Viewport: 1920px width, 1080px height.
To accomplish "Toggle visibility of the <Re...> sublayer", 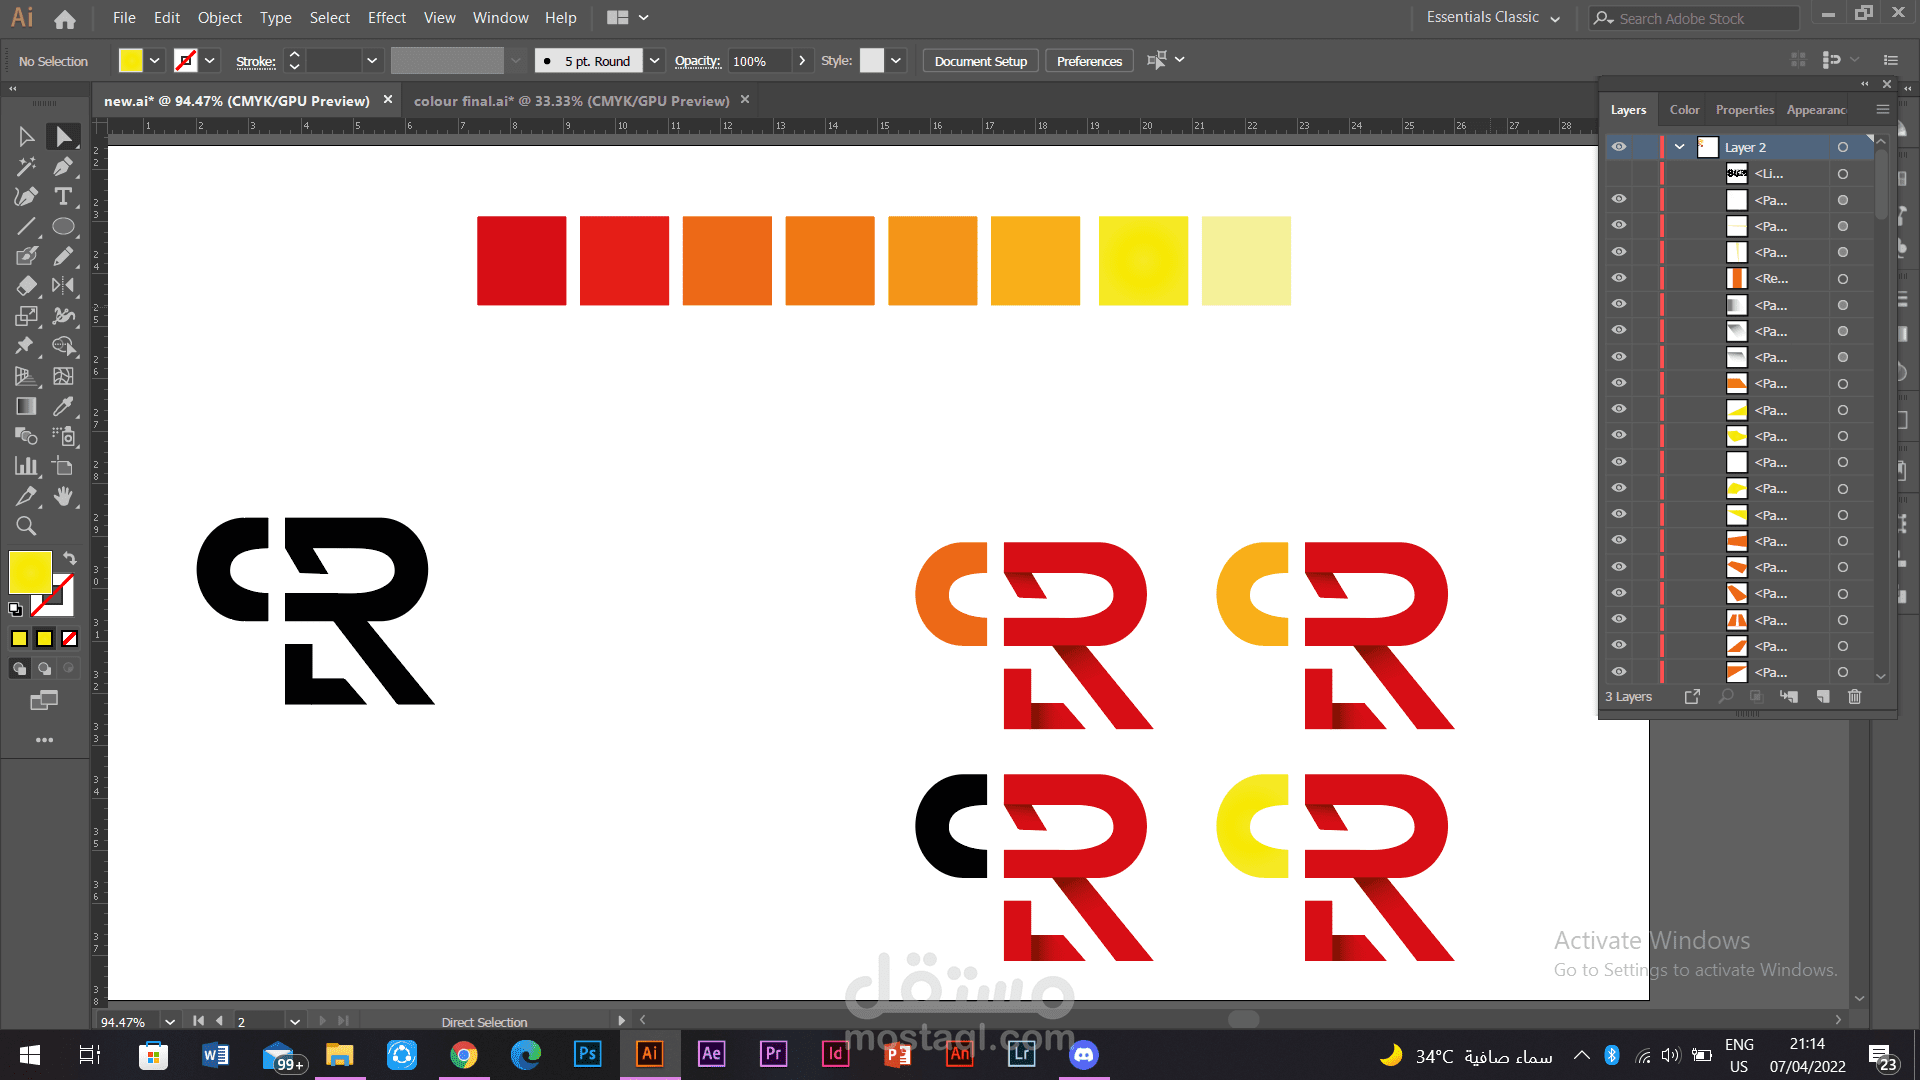I will (x=1618, y=278).
